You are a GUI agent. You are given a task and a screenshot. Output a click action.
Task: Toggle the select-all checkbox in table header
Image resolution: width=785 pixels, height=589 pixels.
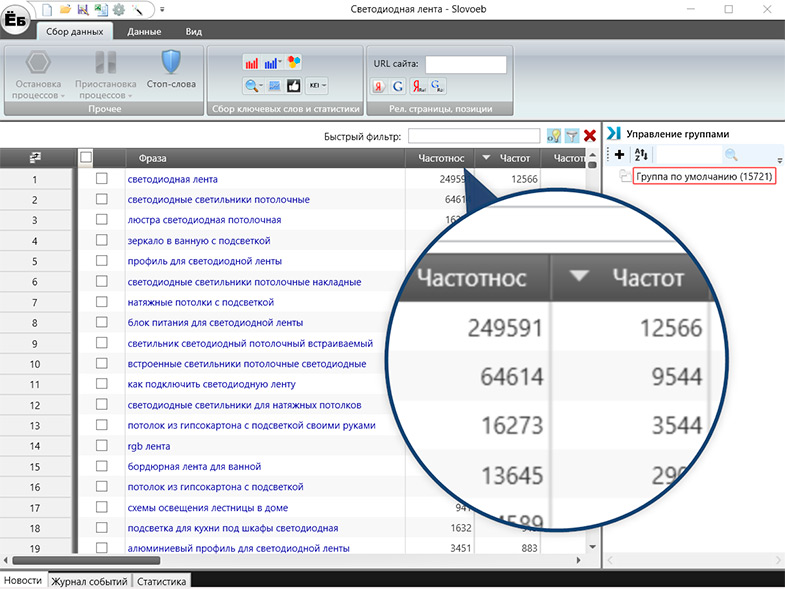point(86,157)
